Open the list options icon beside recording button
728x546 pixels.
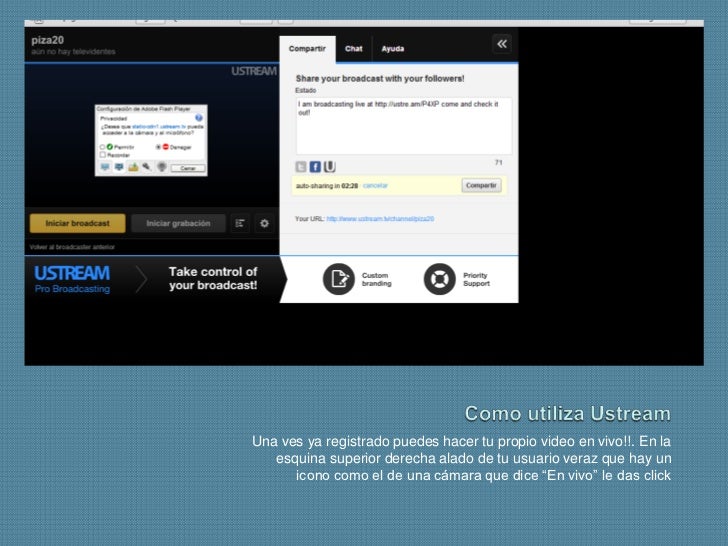click(240, 223)
